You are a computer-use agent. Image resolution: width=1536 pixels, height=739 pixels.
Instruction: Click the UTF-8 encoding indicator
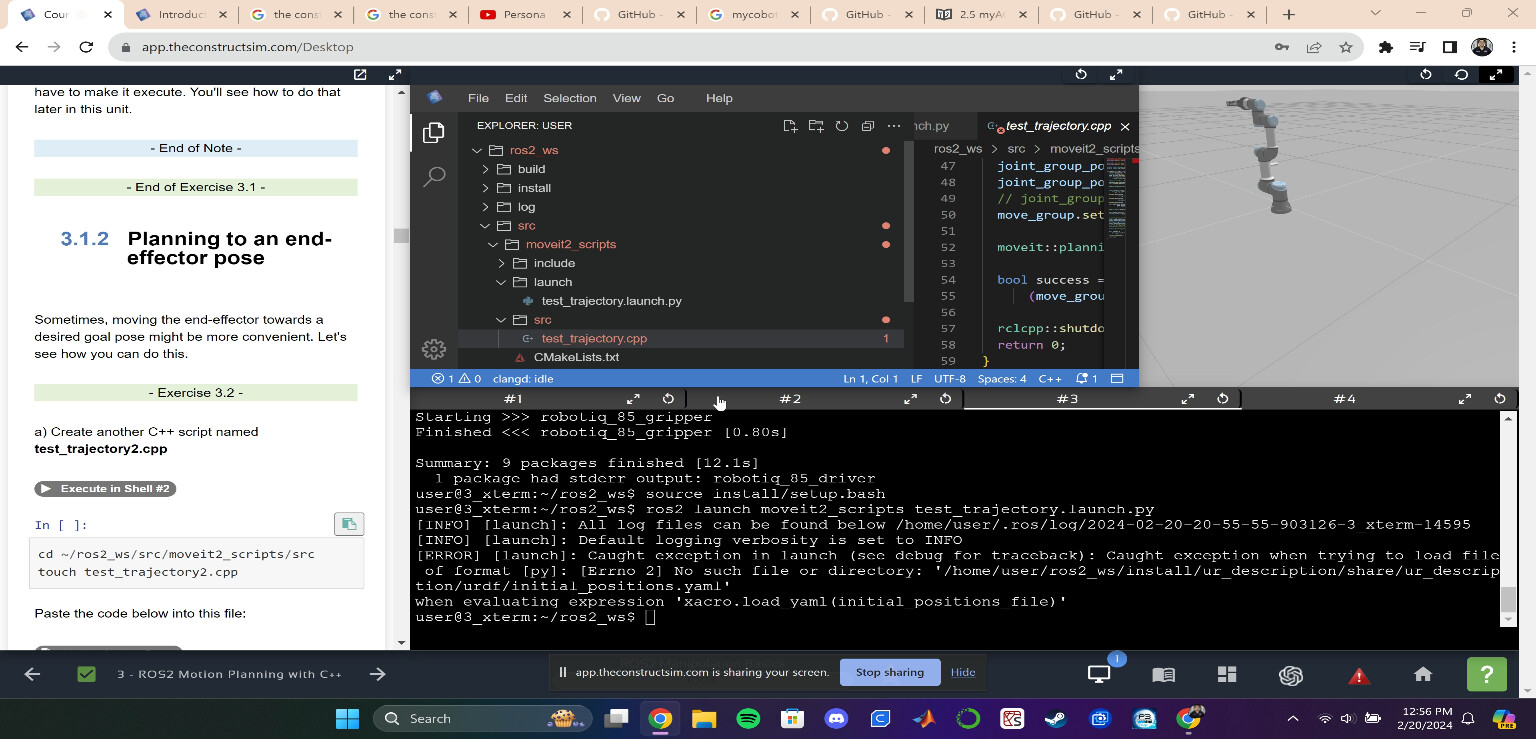tap(950, 379)
